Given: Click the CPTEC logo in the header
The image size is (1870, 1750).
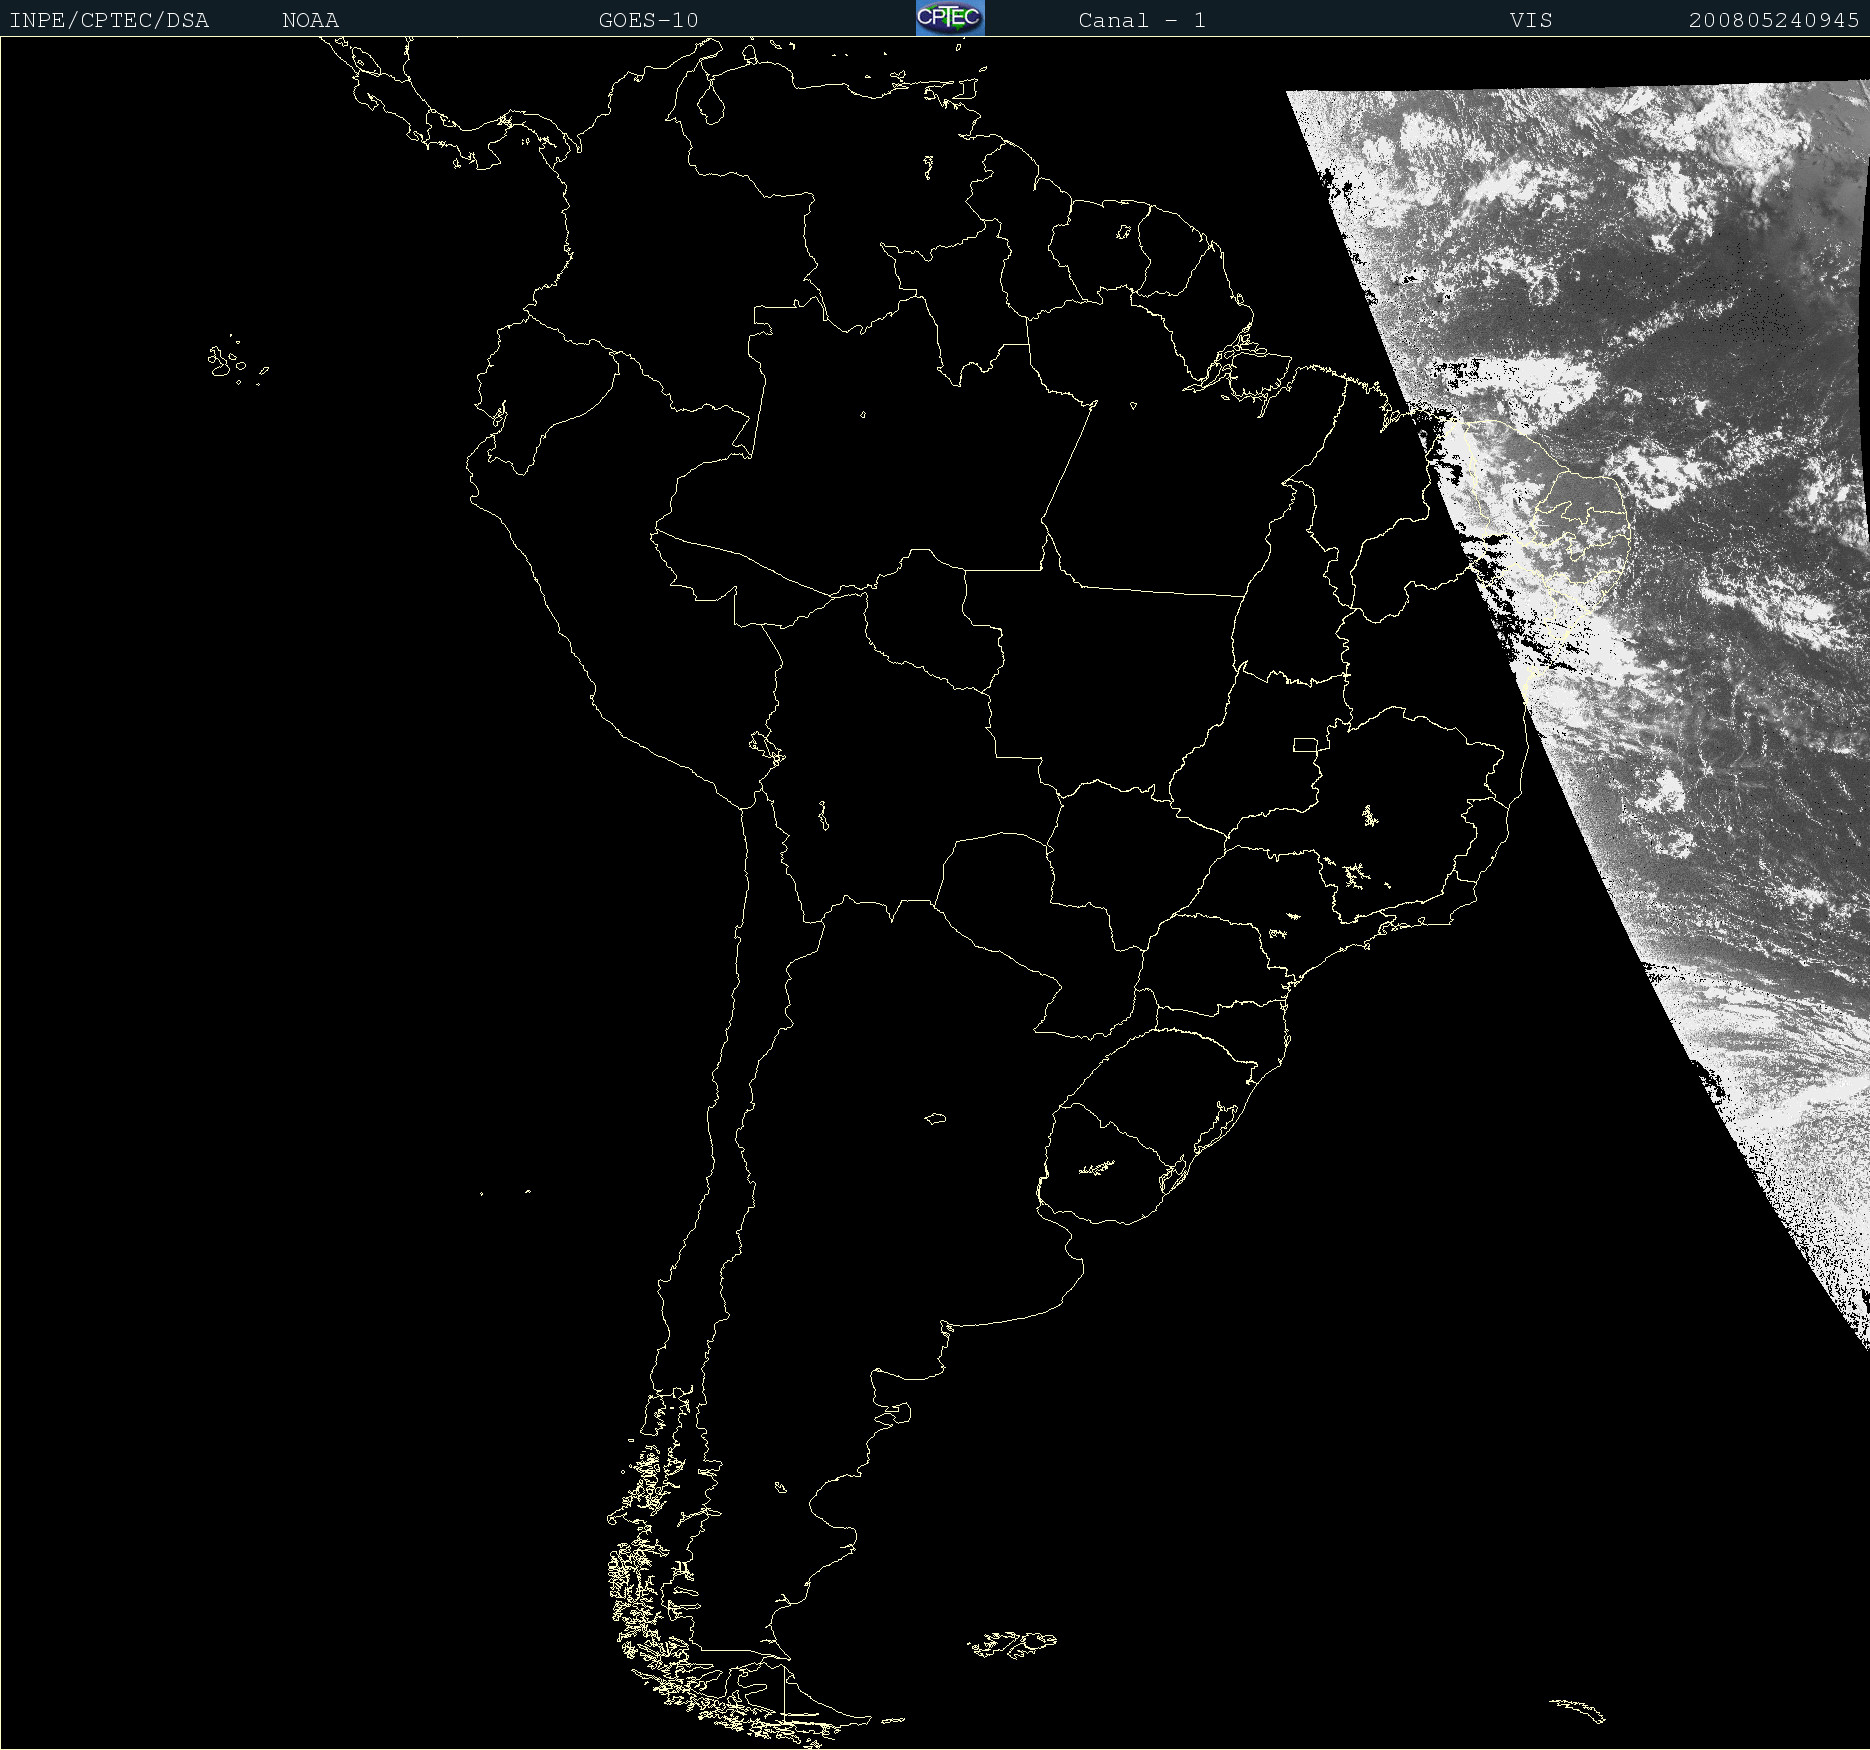Looking at the screenshot, I should pos(950,18).
